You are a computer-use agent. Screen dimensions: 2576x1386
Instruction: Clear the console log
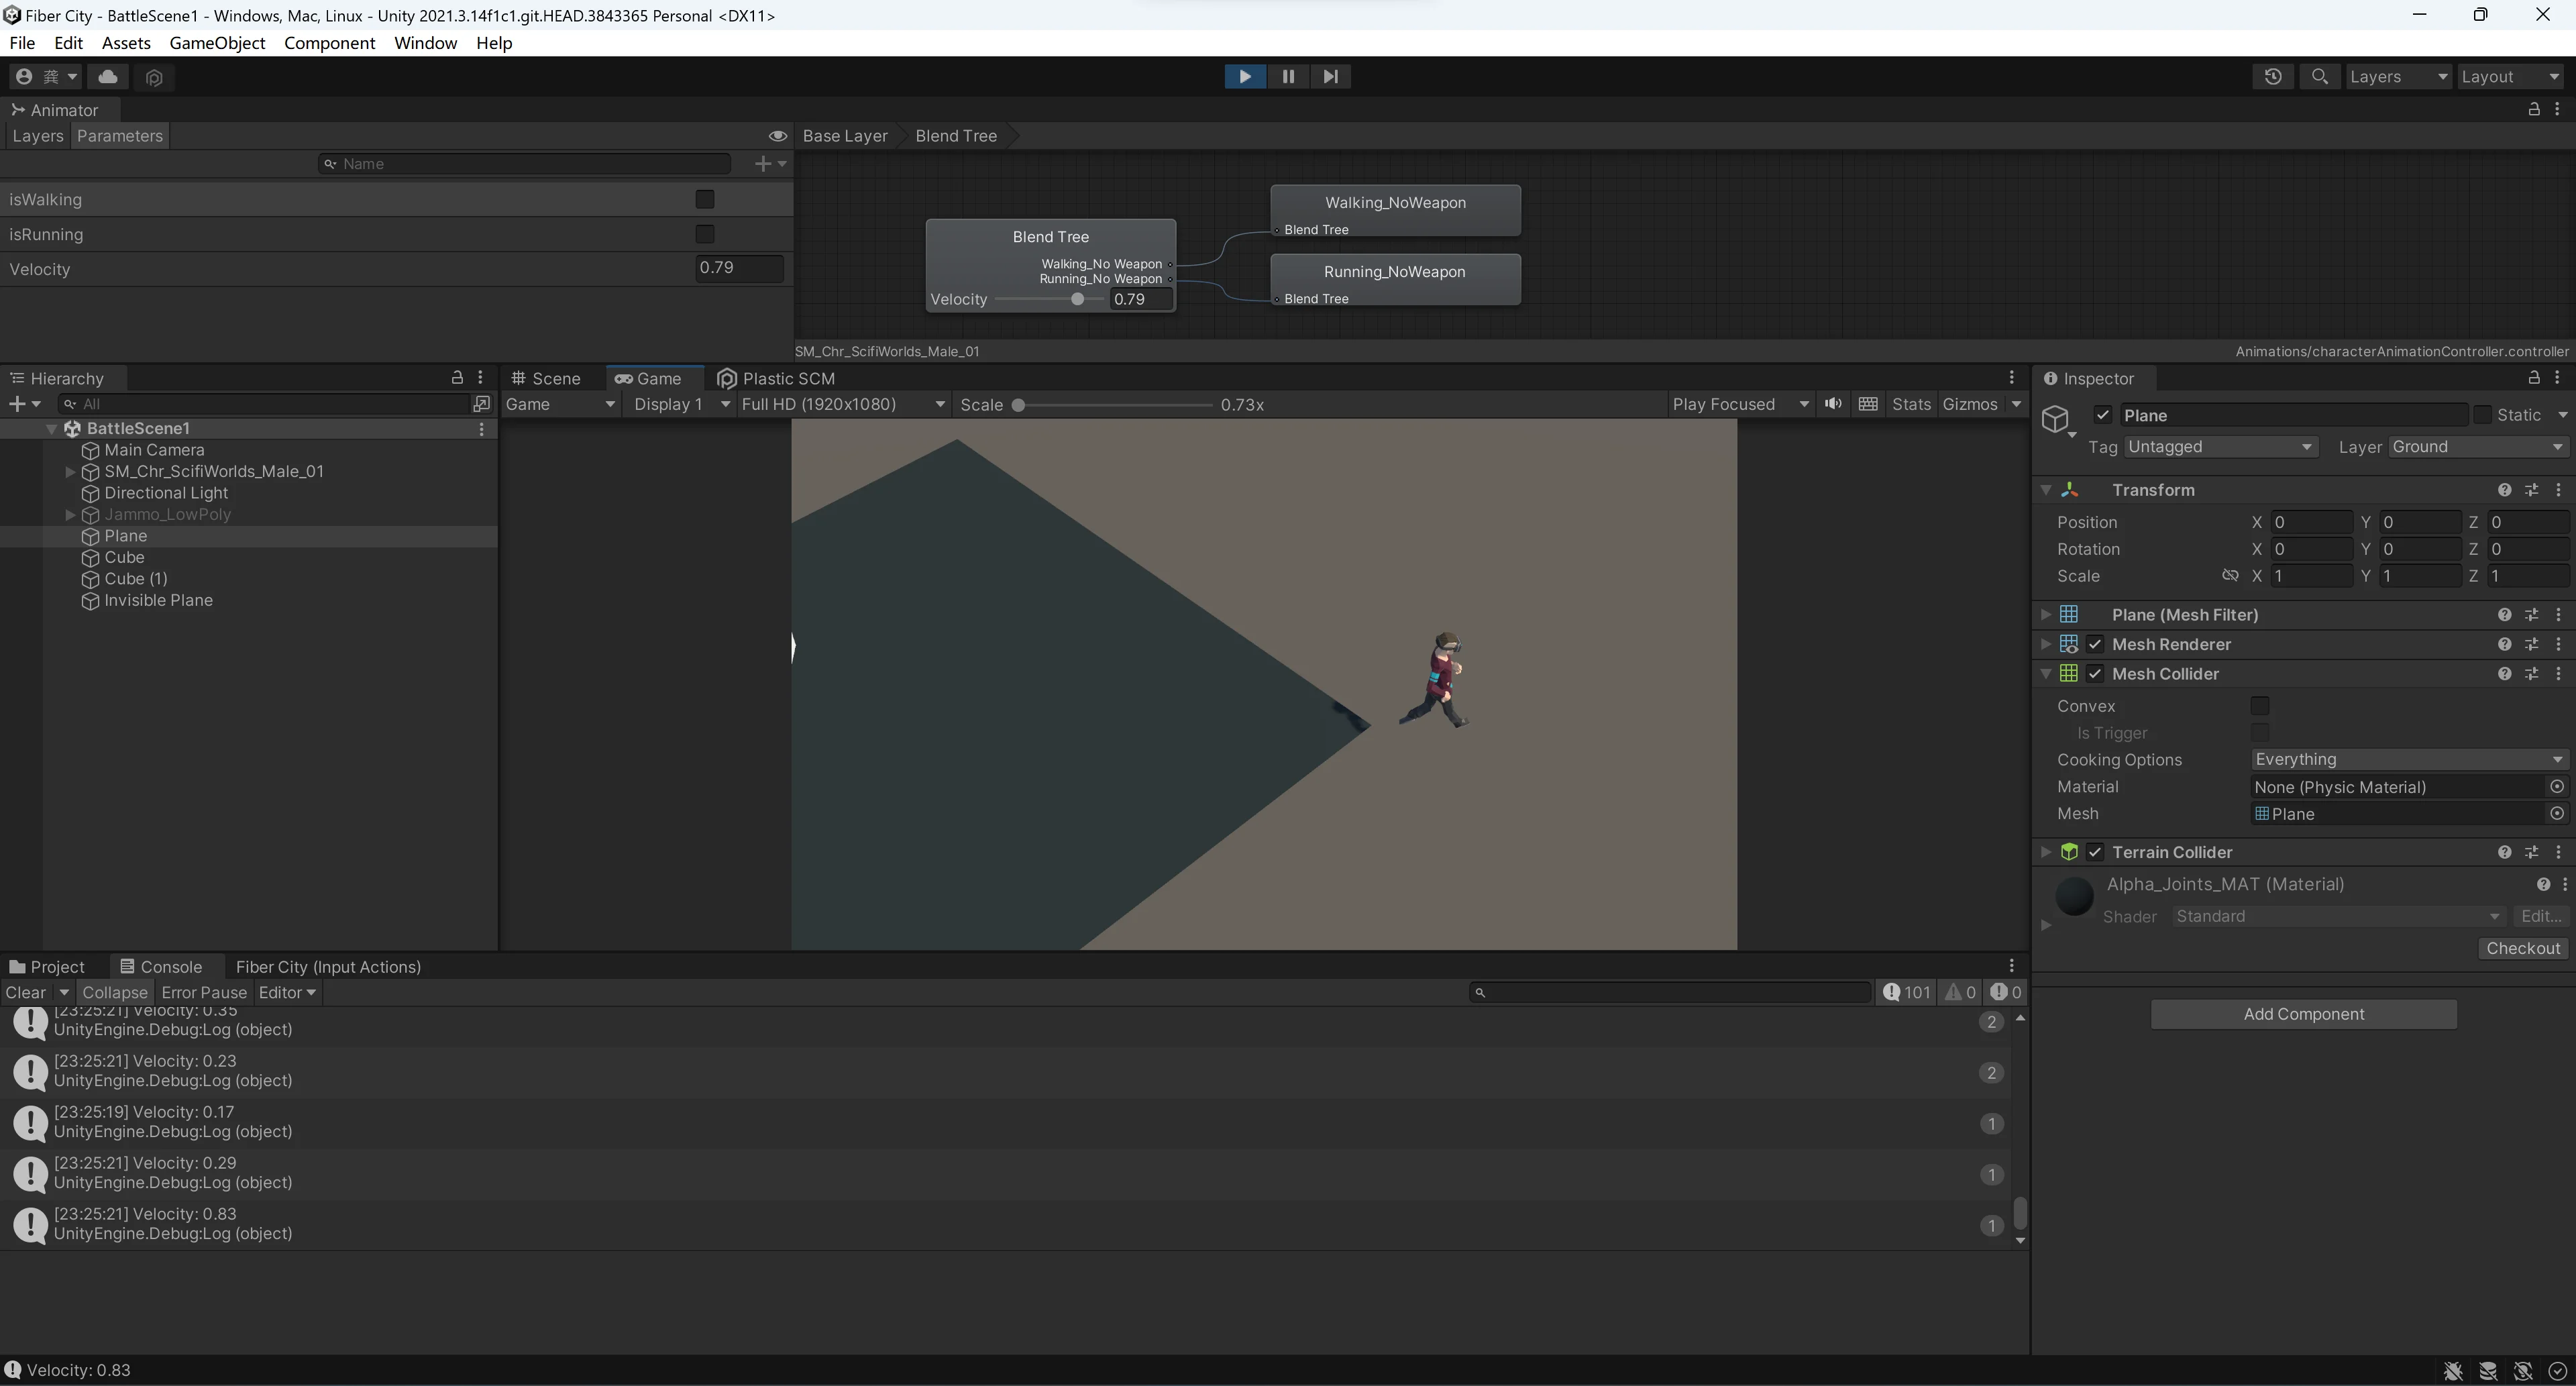coord(26,993)
